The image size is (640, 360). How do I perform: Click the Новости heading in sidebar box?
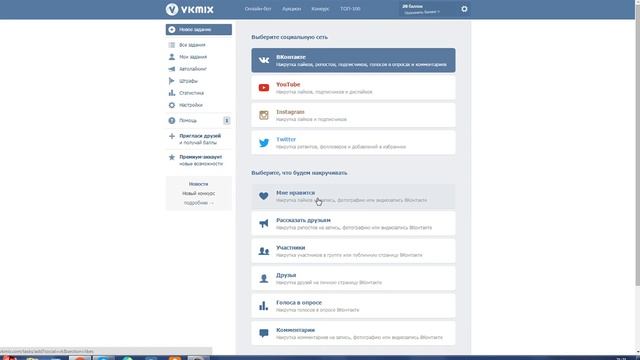point(198,184)
